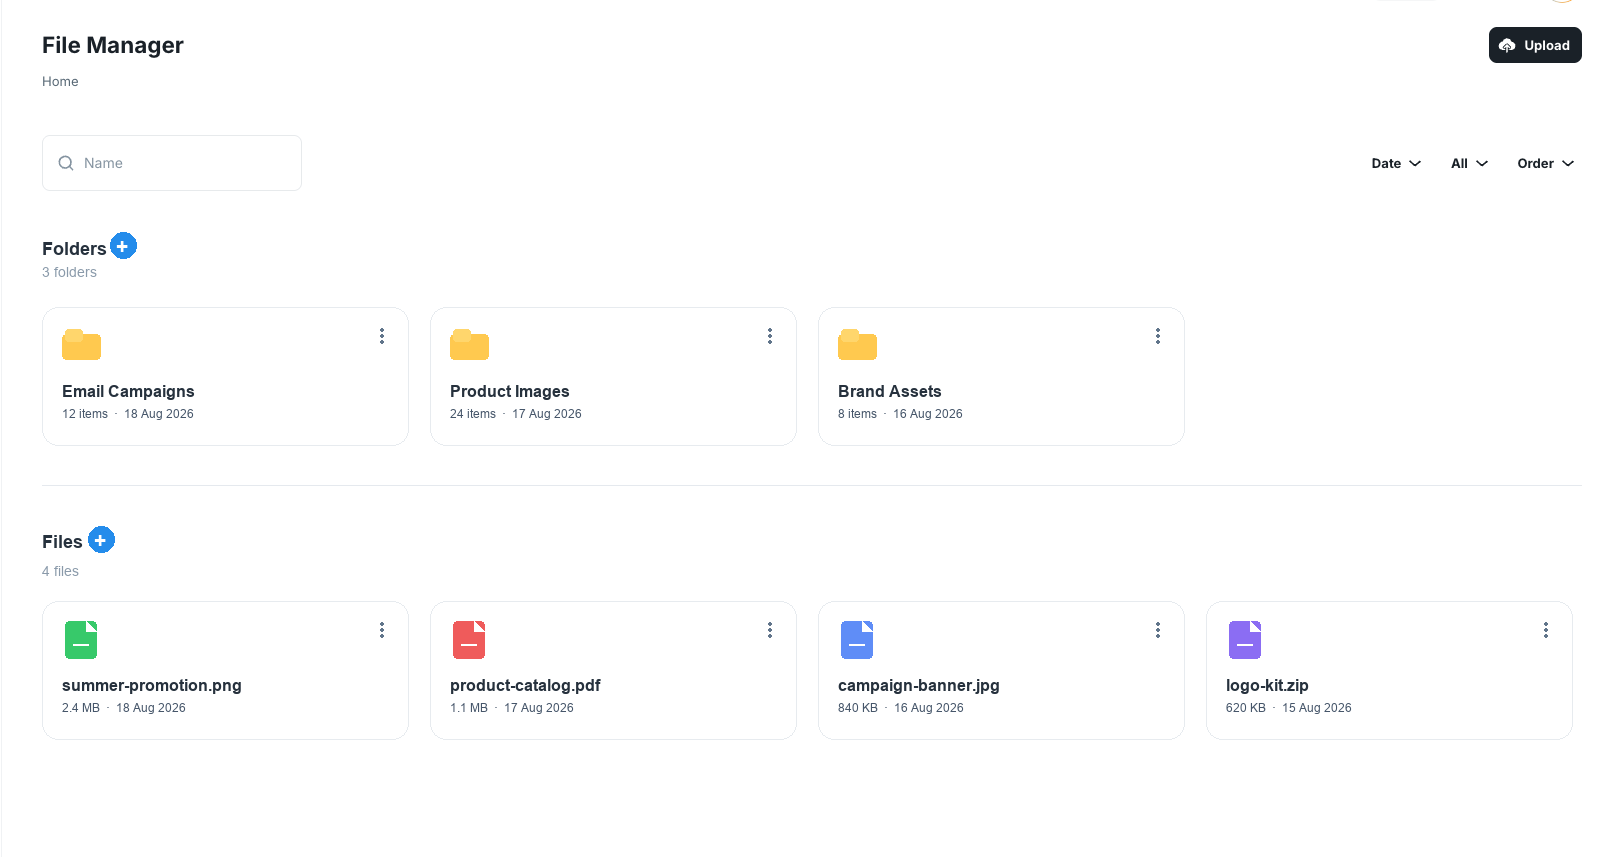Viewport: 1622px width, 857px height.
Task: Open the Brand Assets folder icon
Action: pyautogui.click(x=857, y=344)
